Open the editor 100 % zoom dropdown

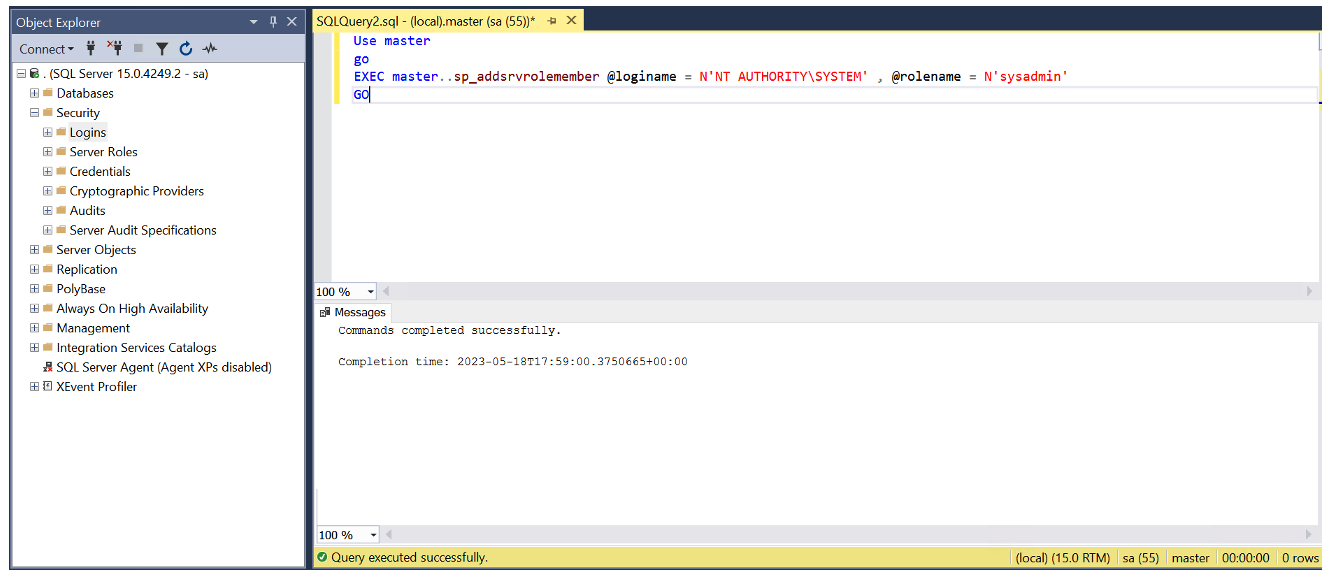click(371, 292)
